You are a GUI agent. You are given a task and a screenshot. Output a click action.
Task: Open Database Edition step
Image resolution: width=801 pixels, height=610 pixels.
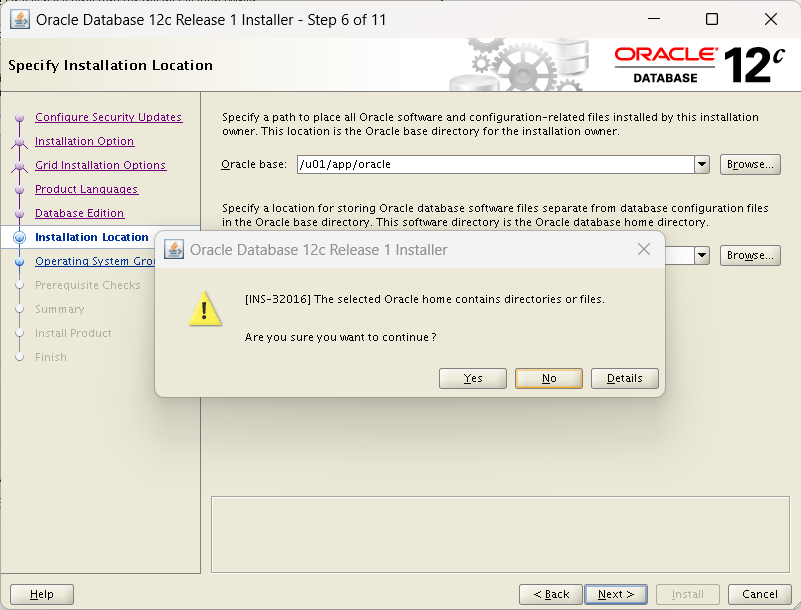pos(79,213)
